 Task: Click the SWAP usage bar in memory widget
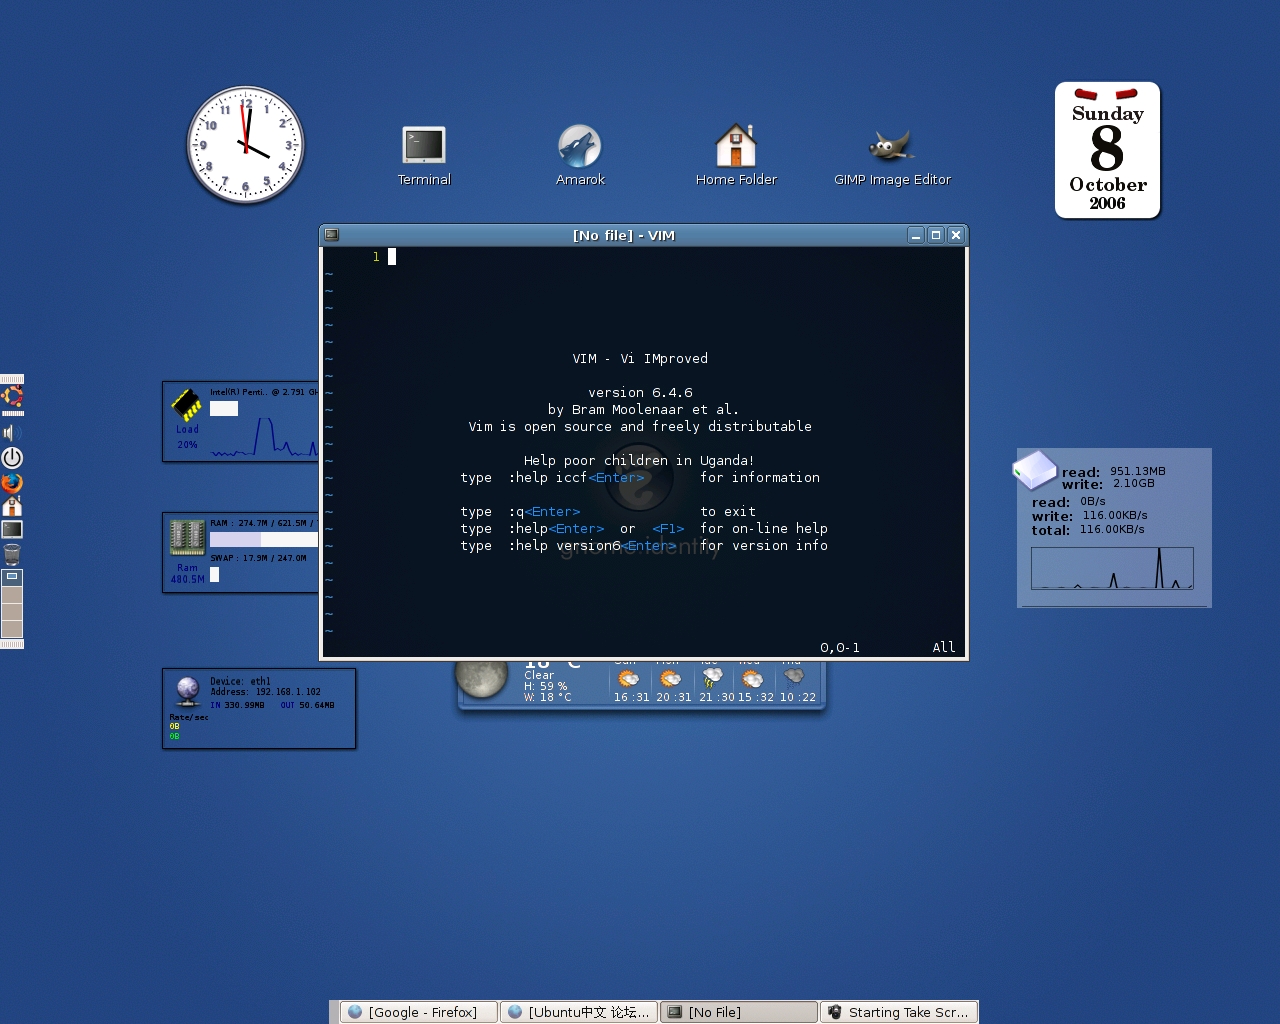(x=214, y=575)
